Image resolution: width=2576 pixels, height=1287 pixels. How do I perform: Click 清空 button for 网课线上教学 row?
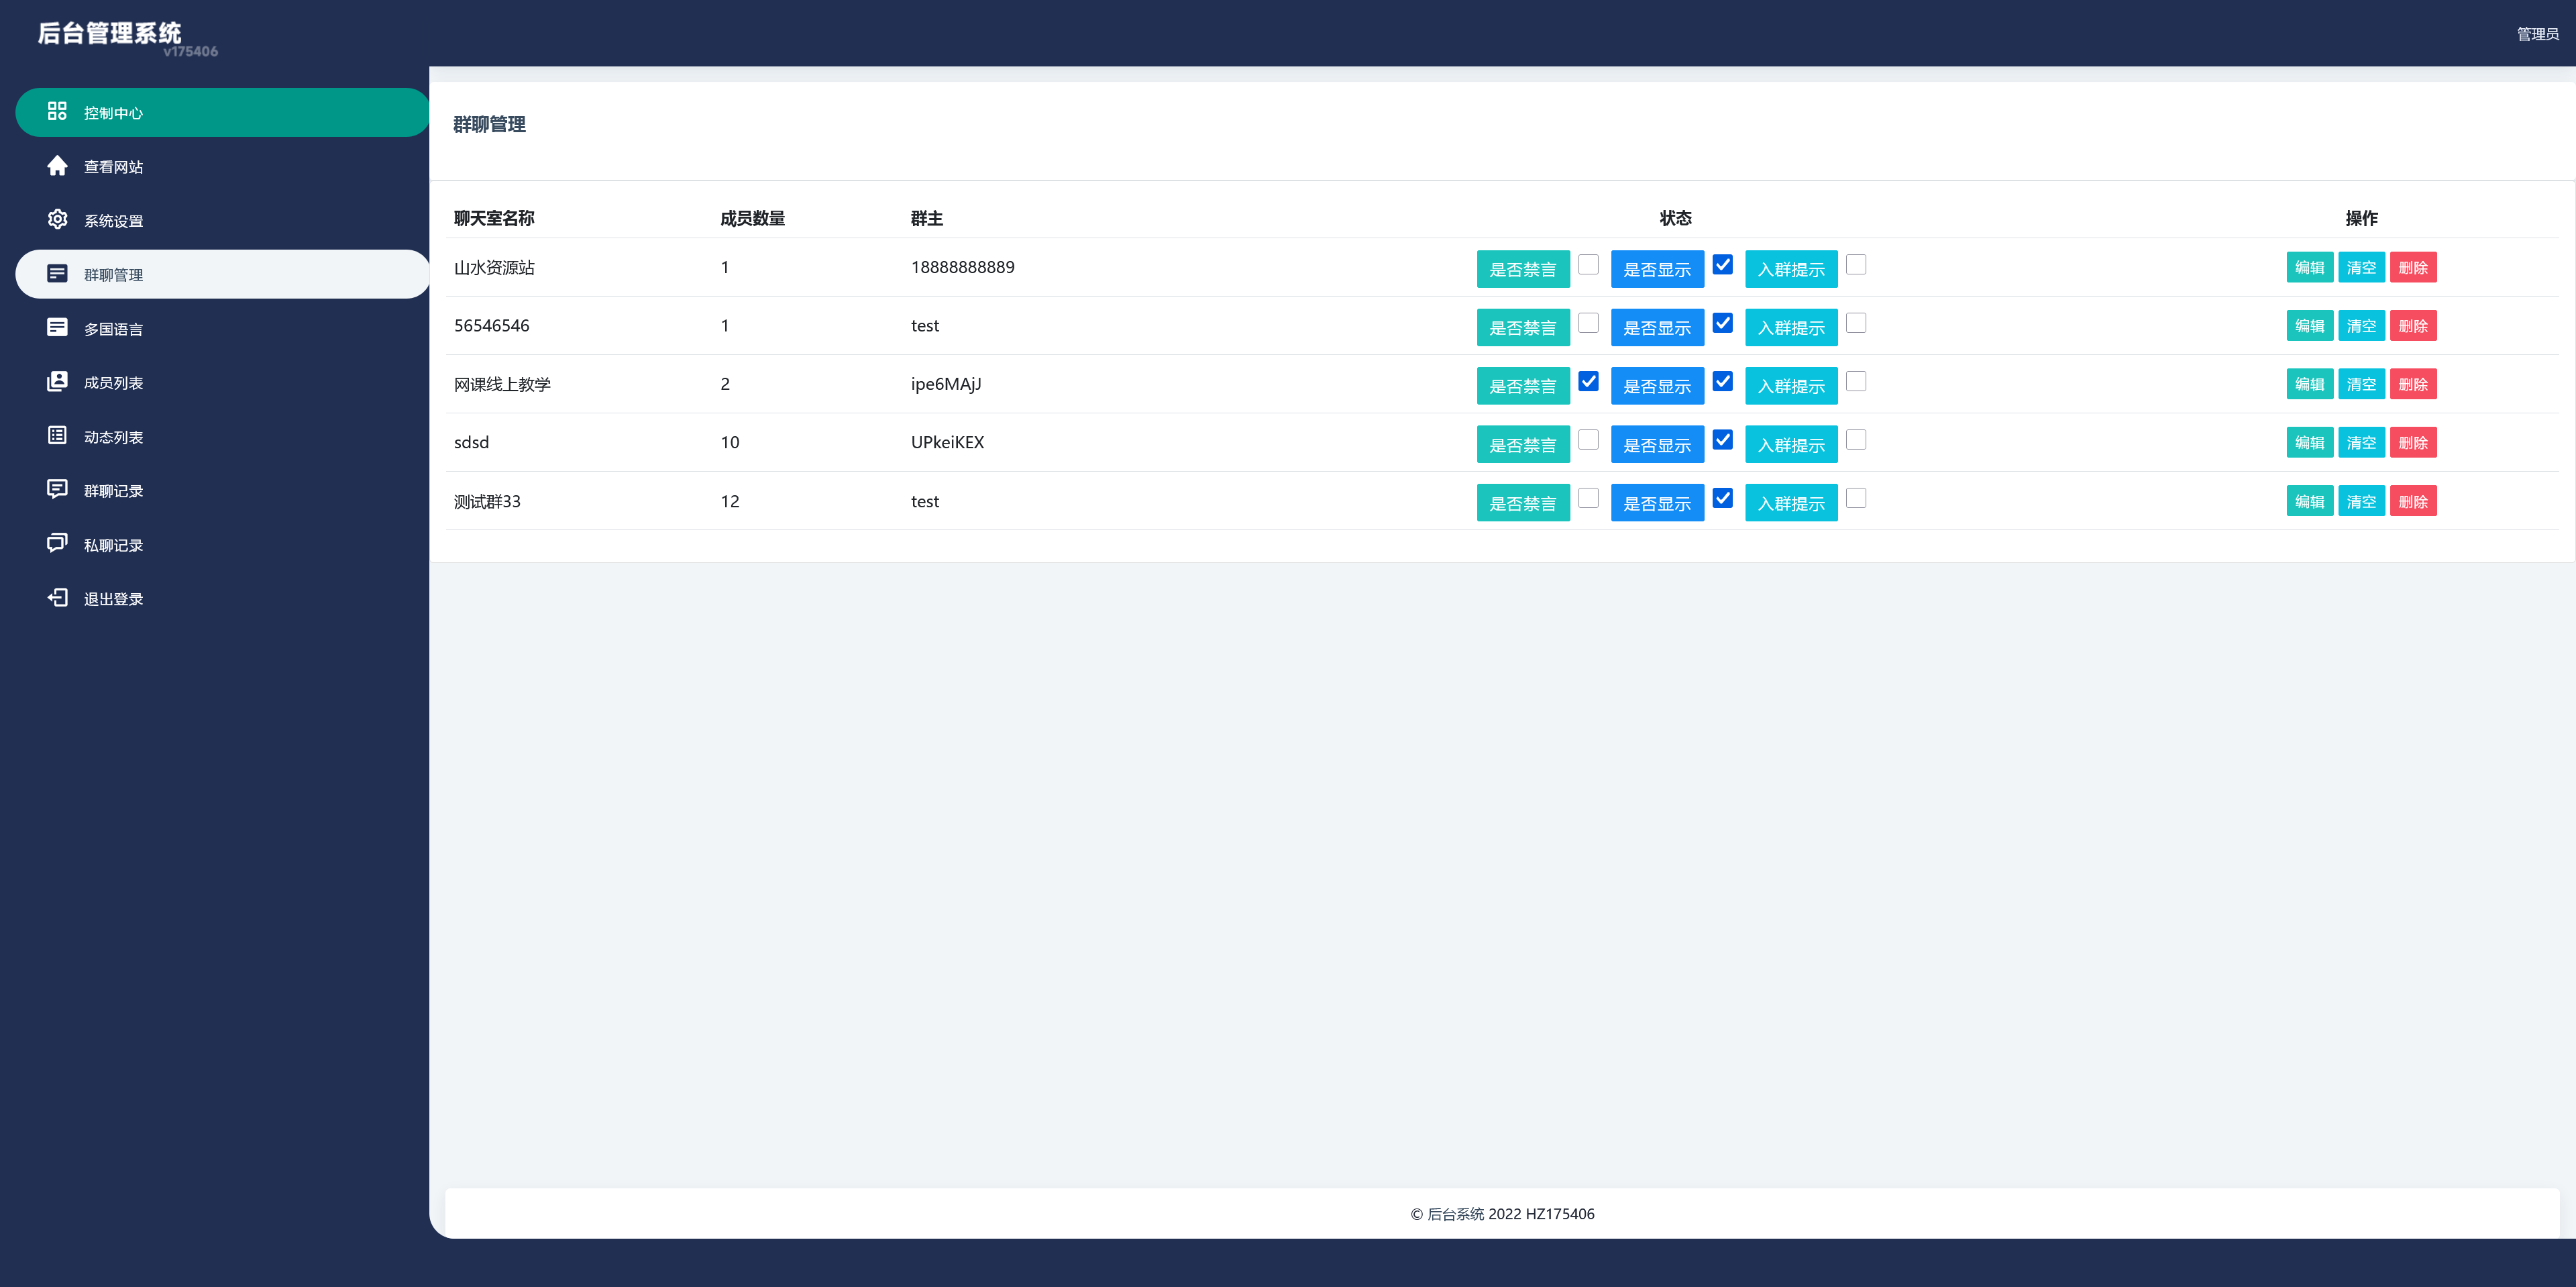click(x=2361, y=384)
